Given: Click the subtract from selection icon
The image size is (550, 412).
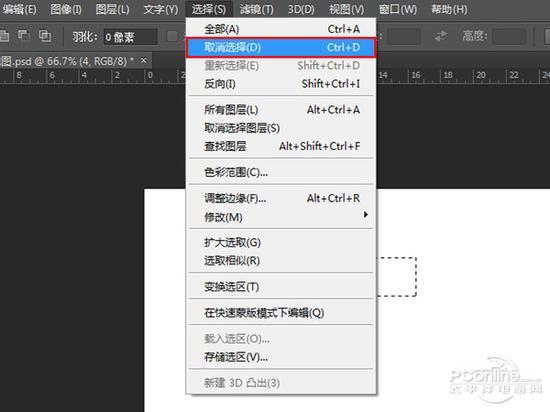Looking at the screenshot, I should (24, 35).
